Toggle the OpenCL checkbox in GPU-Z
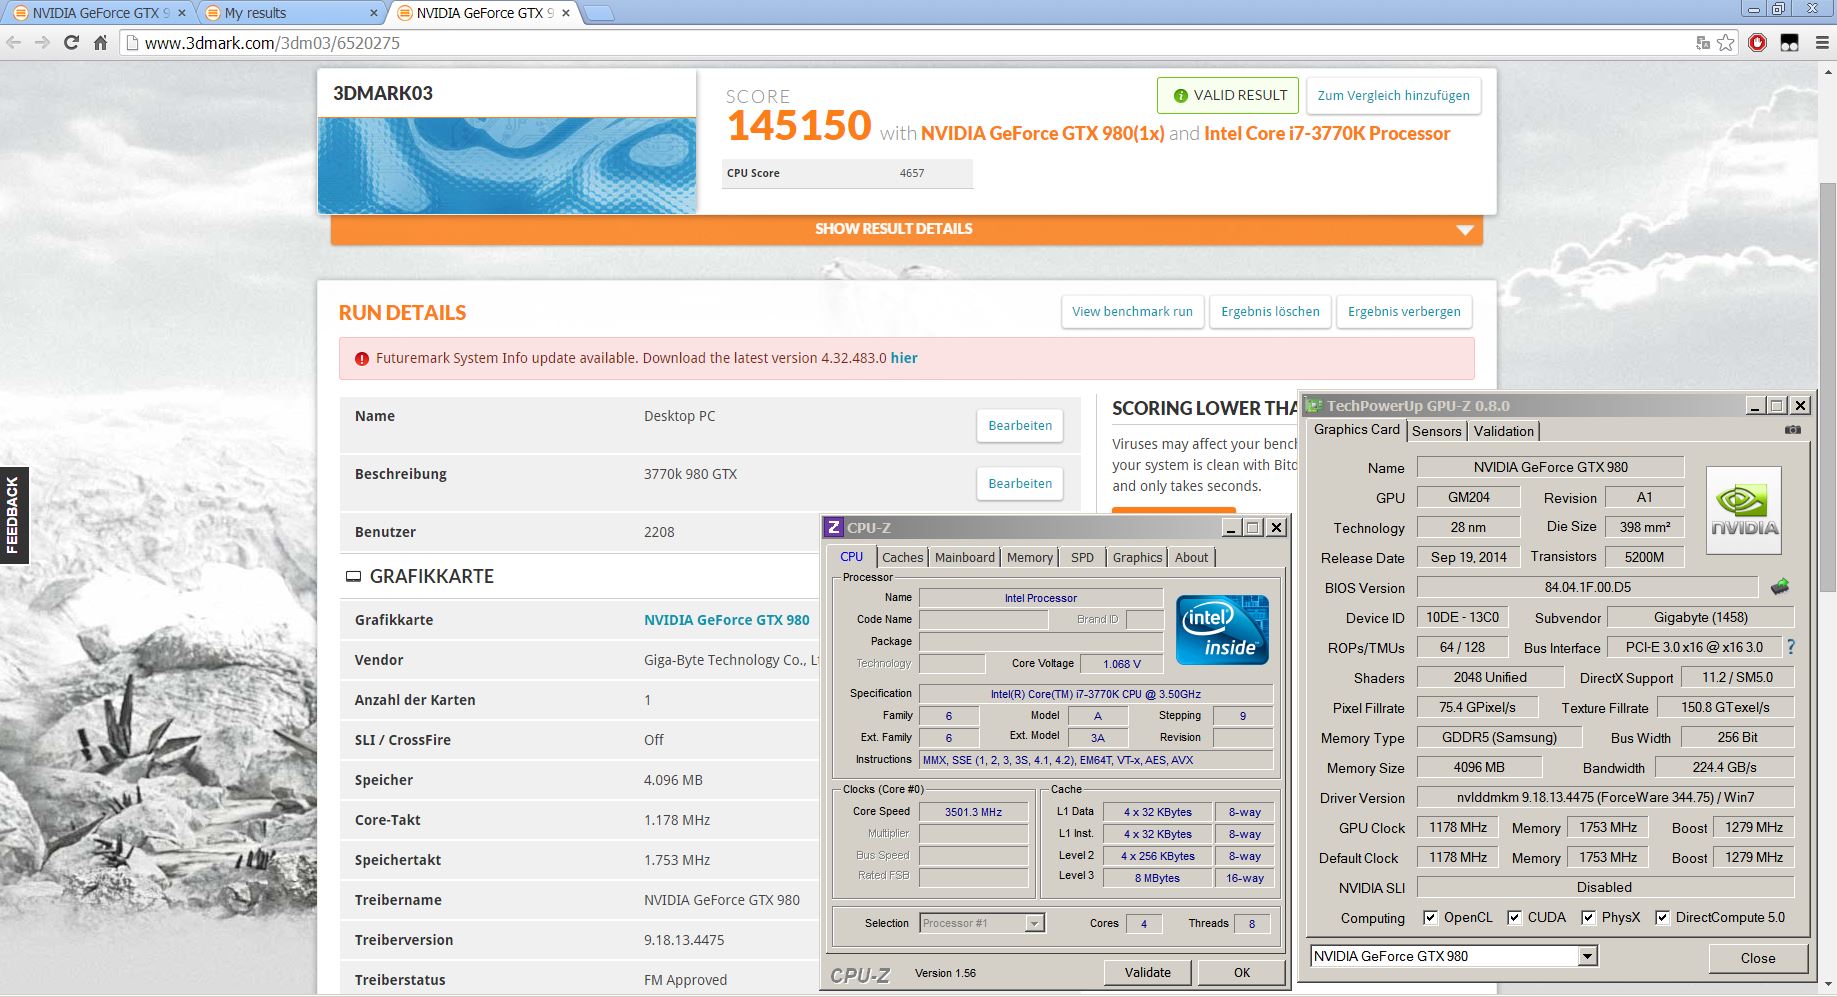 tap(1430, 917)
